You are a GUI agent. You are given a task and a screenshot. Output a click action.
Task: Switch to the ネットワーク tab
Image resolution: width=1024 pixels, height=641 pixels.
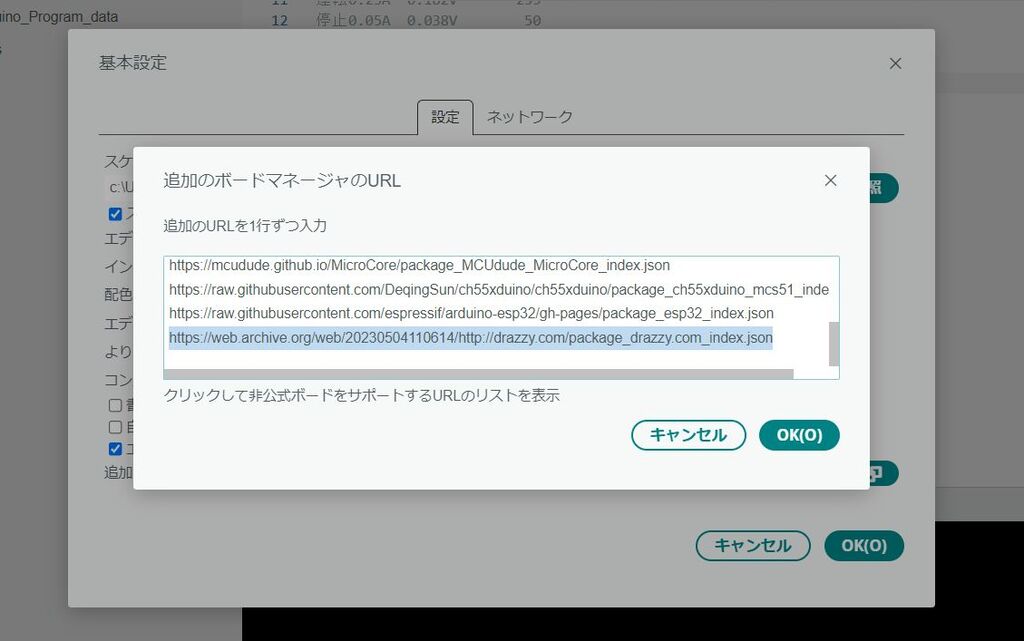[528, 116]
